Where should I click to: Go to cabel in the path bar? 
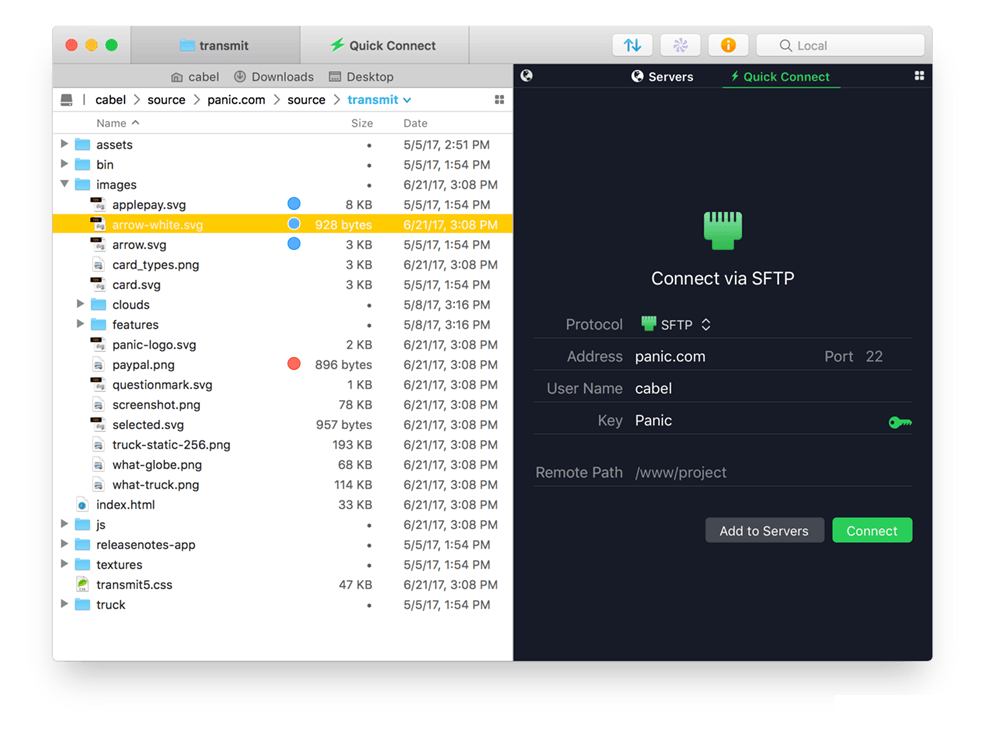(111, 100)
